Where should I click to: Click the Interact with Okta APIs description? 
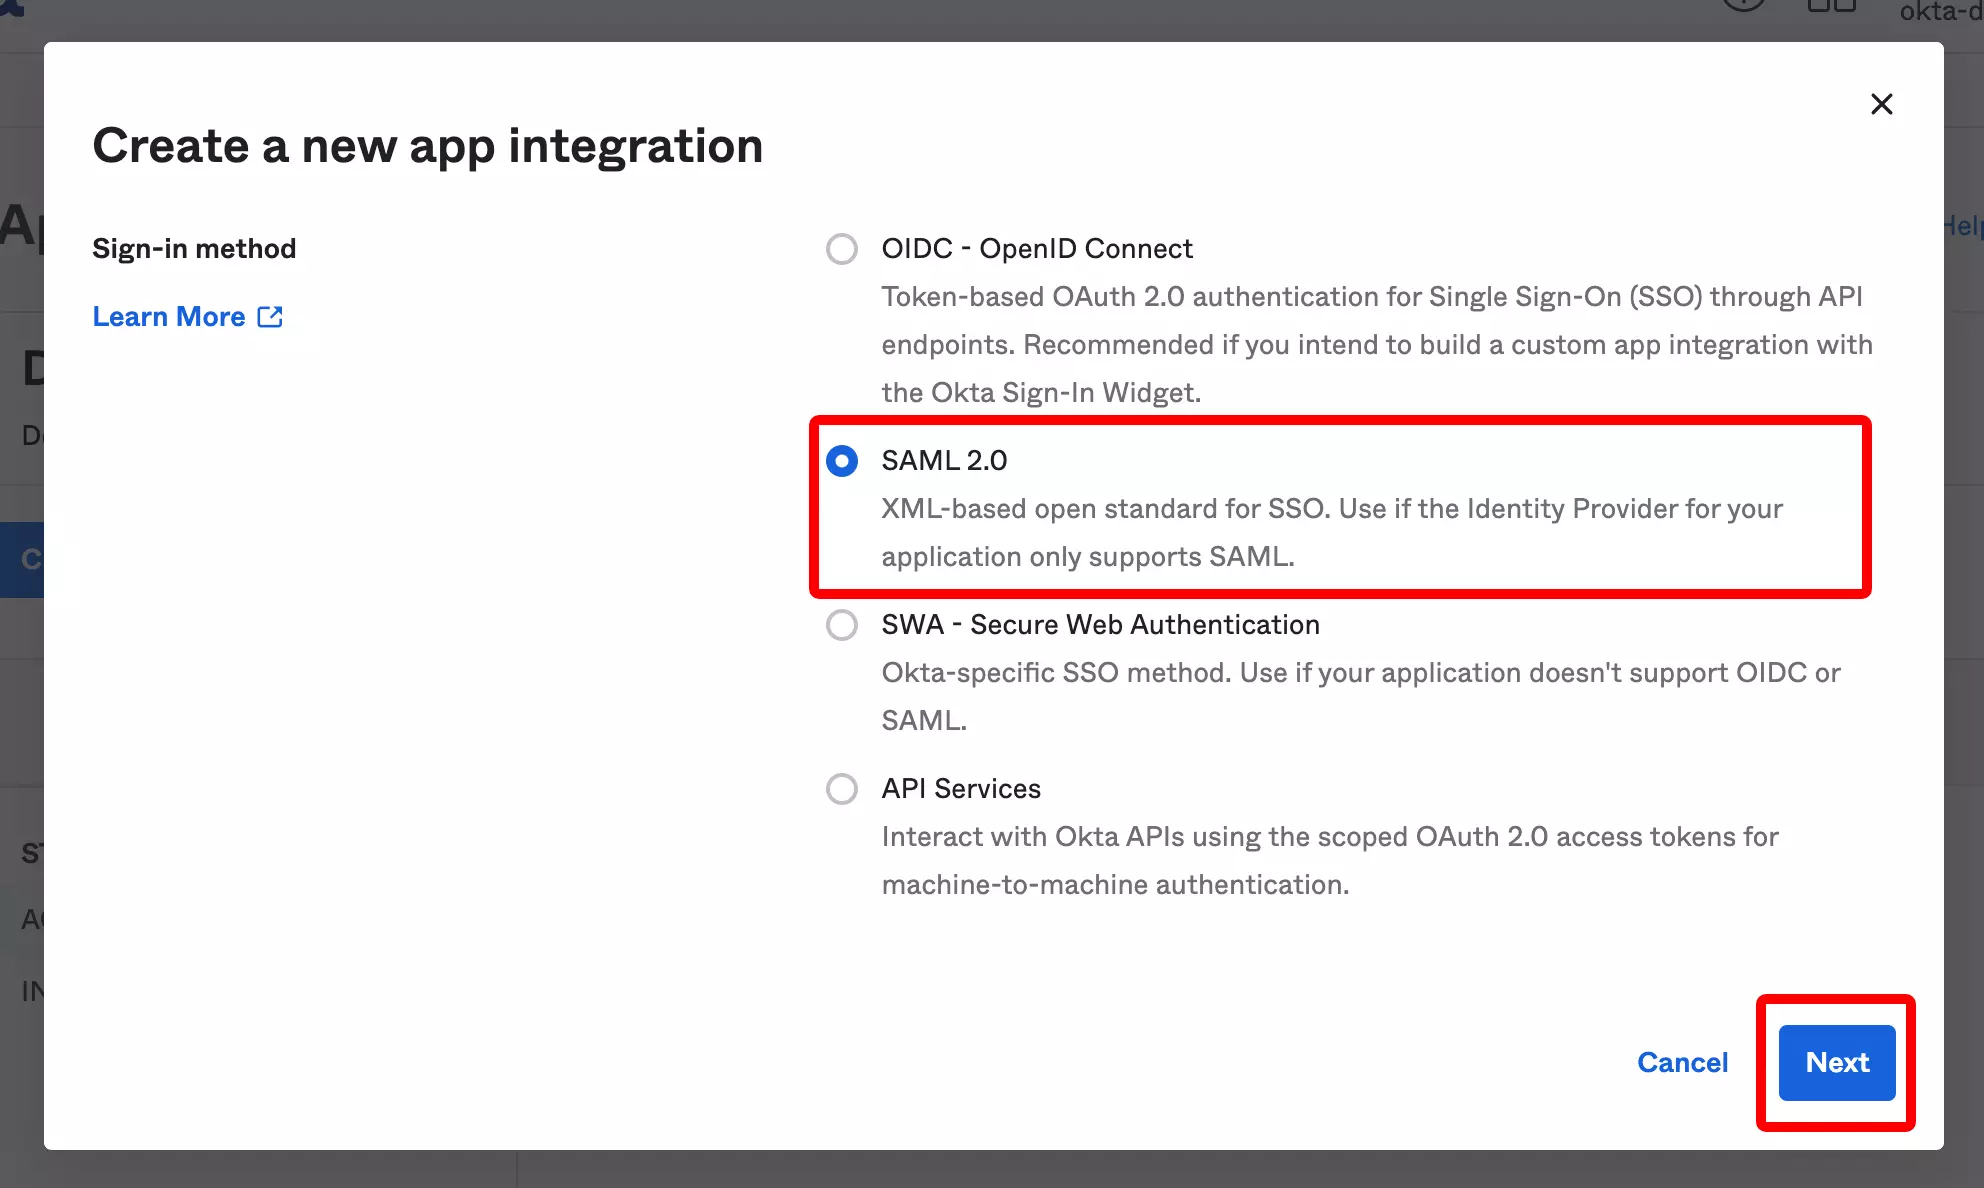(1330, 860)
